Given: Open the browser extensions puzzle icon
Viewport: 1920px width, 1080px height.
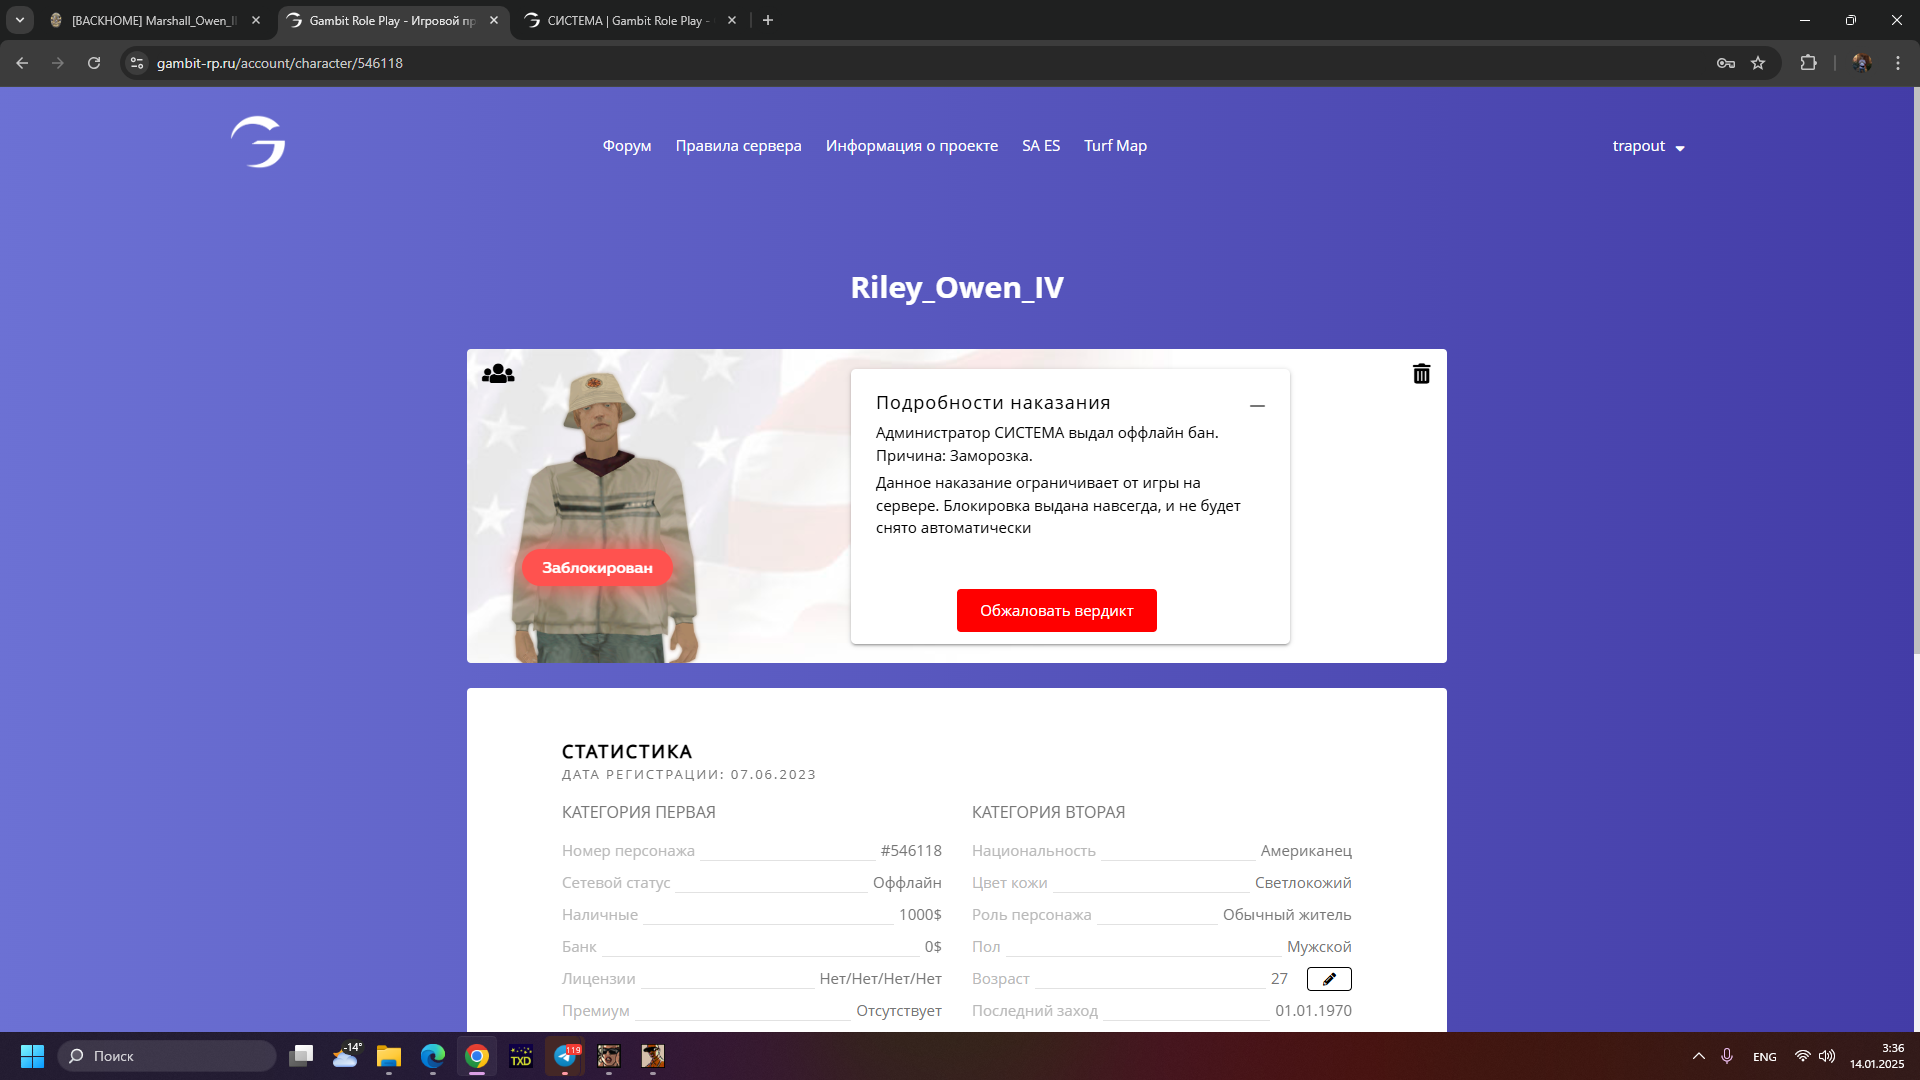Looking at the screenshot, I should tap(1808, 63).
